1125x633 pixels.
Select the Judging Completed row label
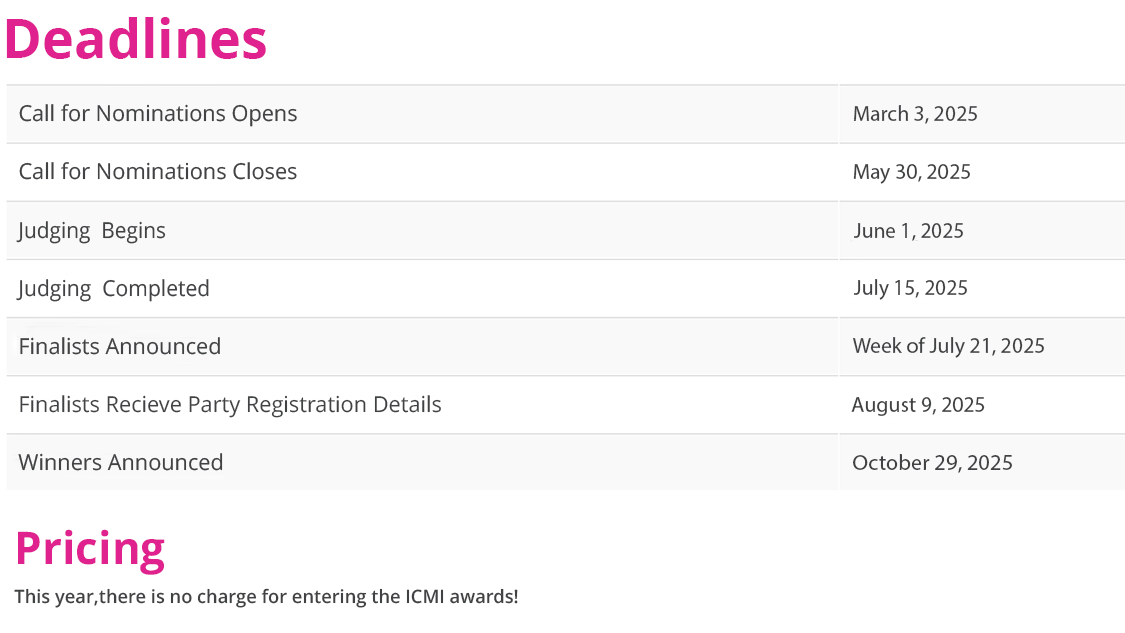point(114,289)
